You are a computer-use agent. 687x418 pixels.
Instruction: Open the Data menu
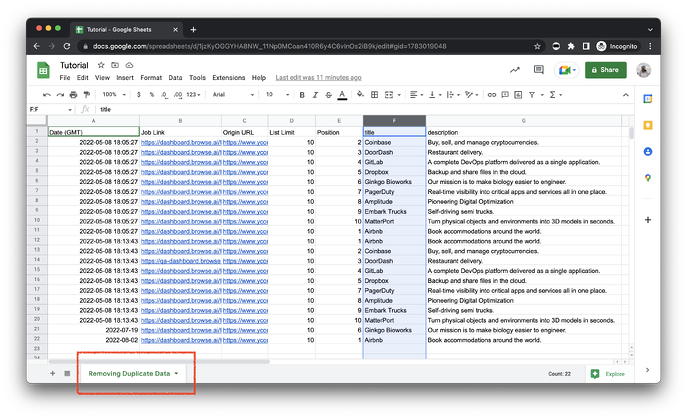point(175,77)
